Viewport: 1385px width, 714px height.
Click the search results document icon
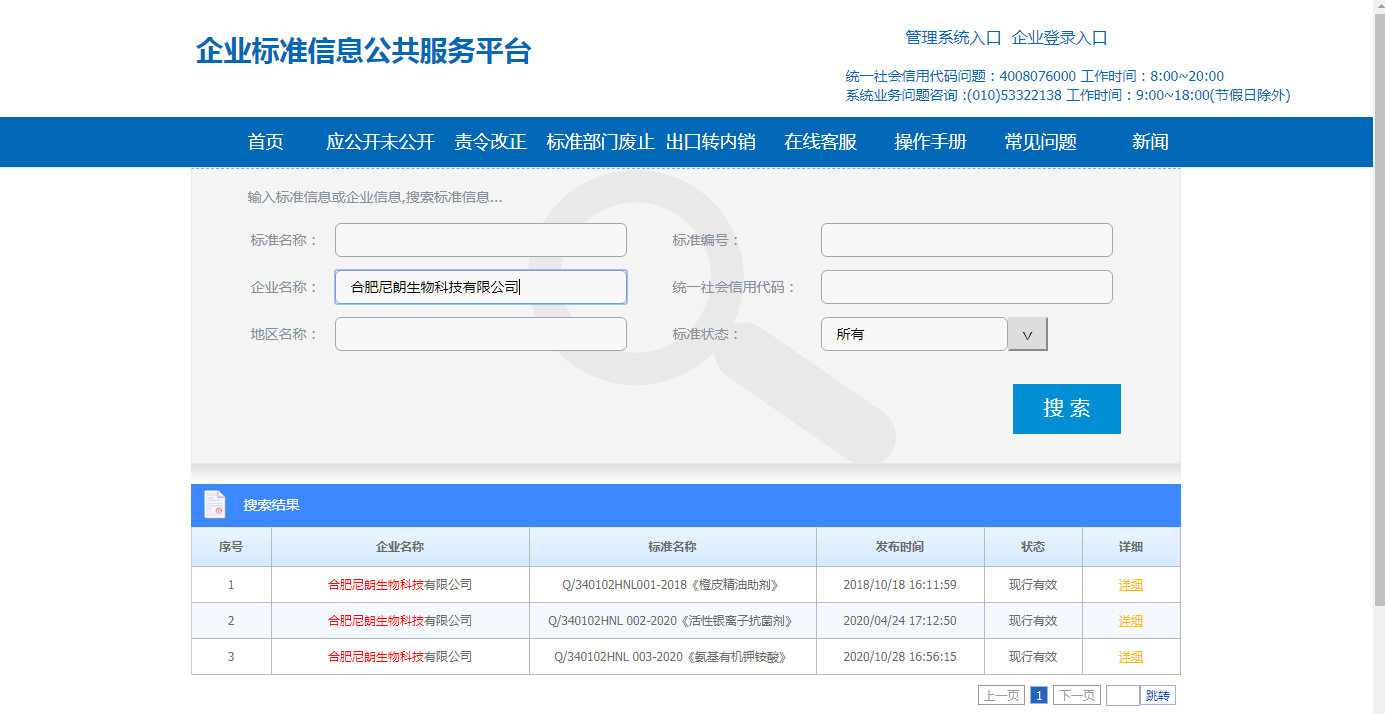point(214,505)
